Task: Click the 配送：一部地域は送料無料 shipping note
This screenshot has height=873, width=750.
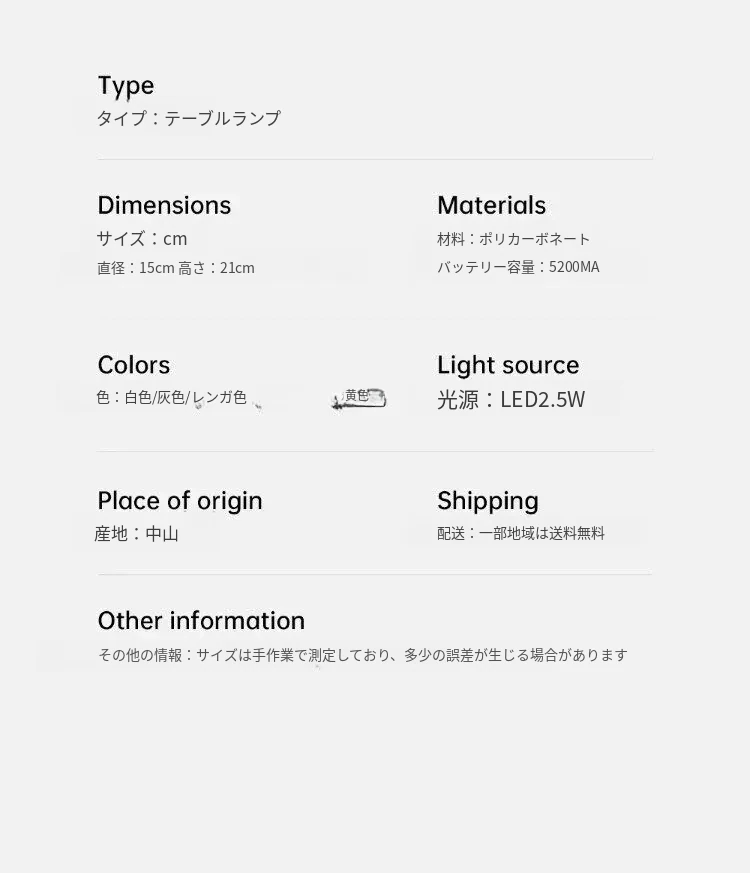Action: pos(521,534)
